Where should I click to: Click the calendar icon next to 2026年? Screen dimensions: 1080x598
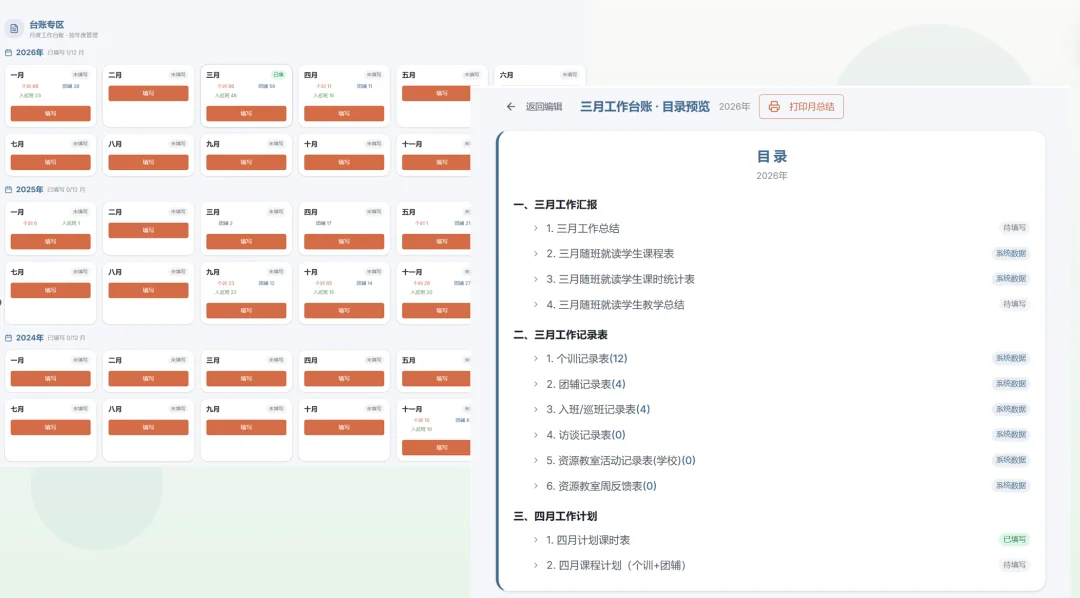[8, 52]
